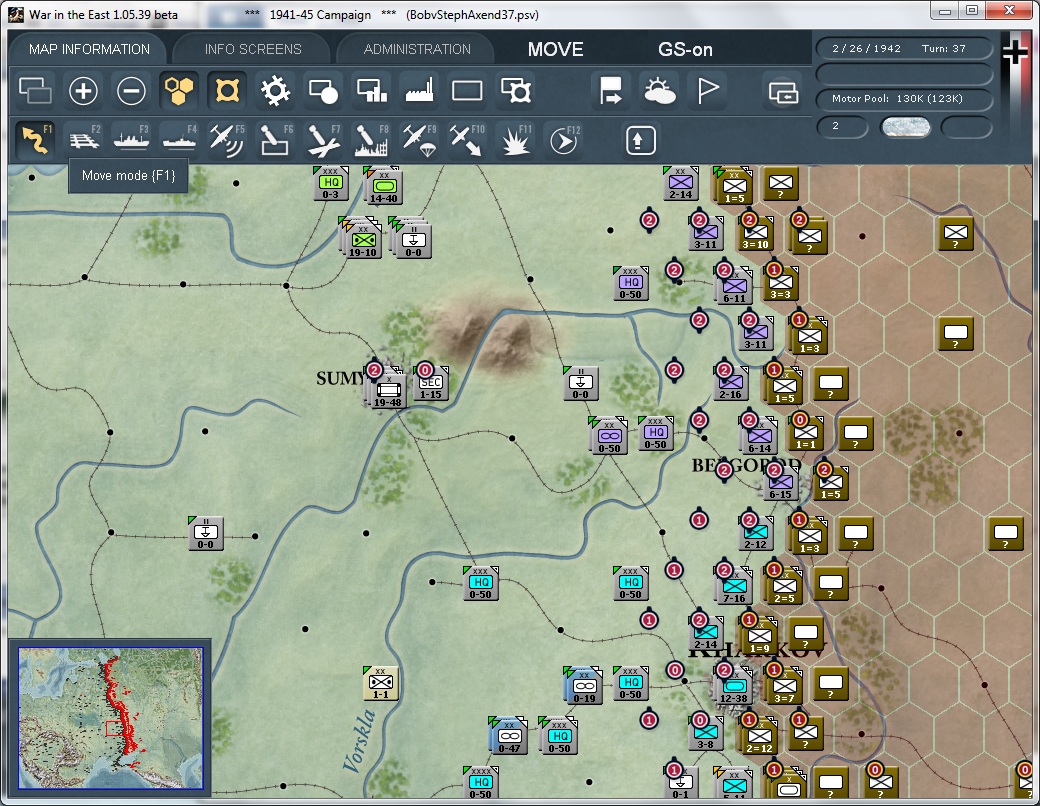Select the purple 6-14 infantry unit
The width and height of the screenshot is (1040, 806).
click(x=759, y=437)
